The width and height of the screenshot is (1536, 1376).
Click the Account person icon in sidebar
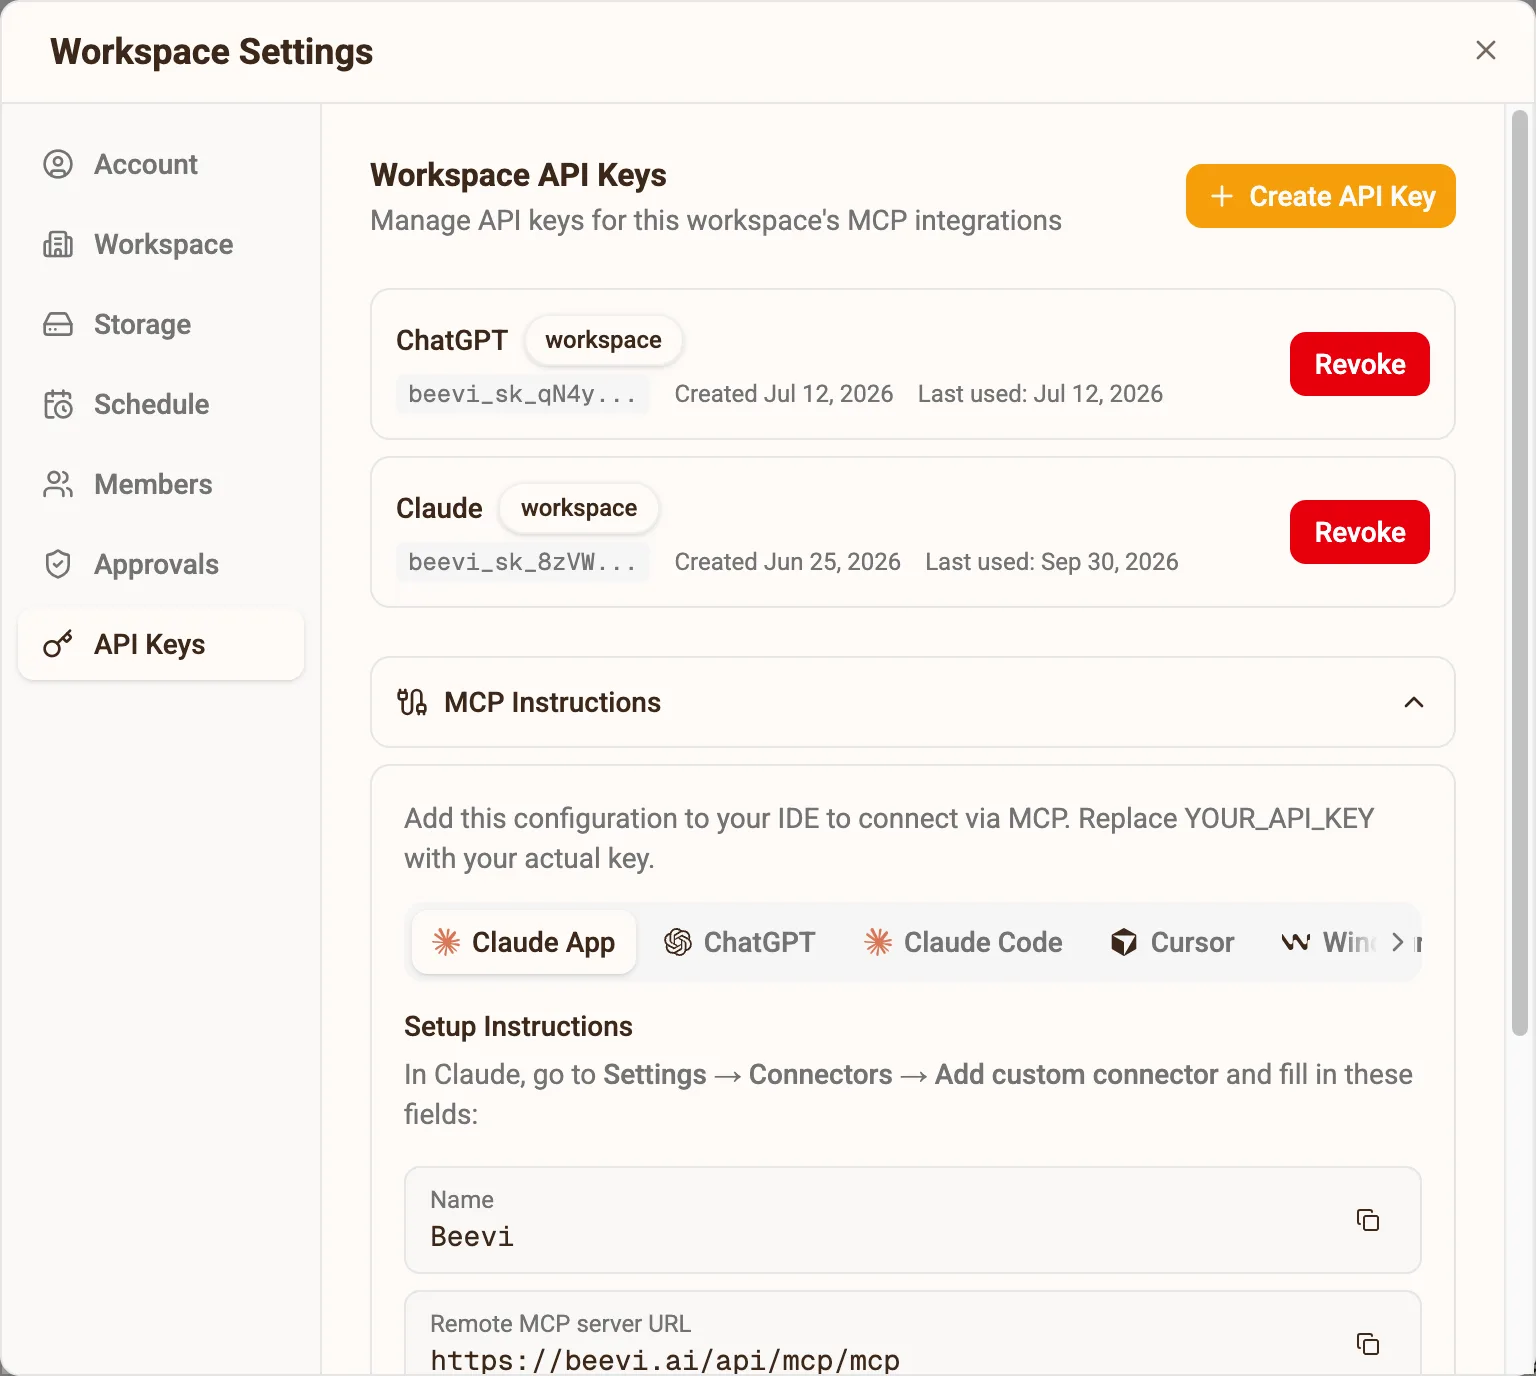(x=58, y=164)
